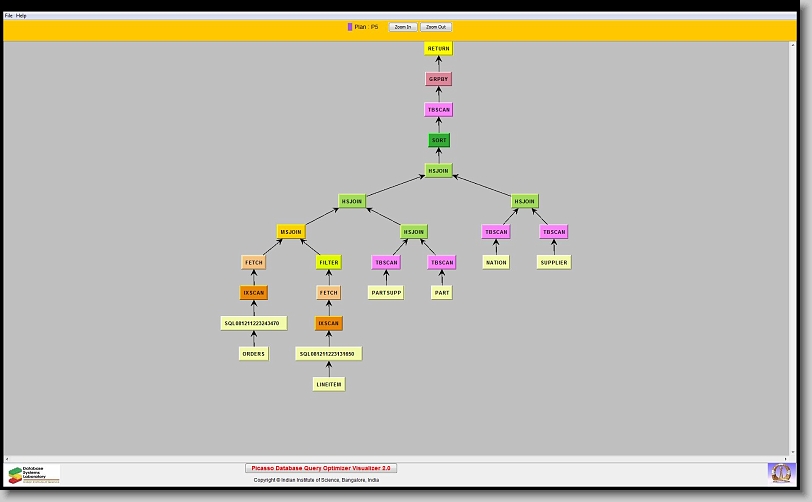
Task: Click the Picasso Database Query Optimizer Visualizer button
Action: (321, 467)
